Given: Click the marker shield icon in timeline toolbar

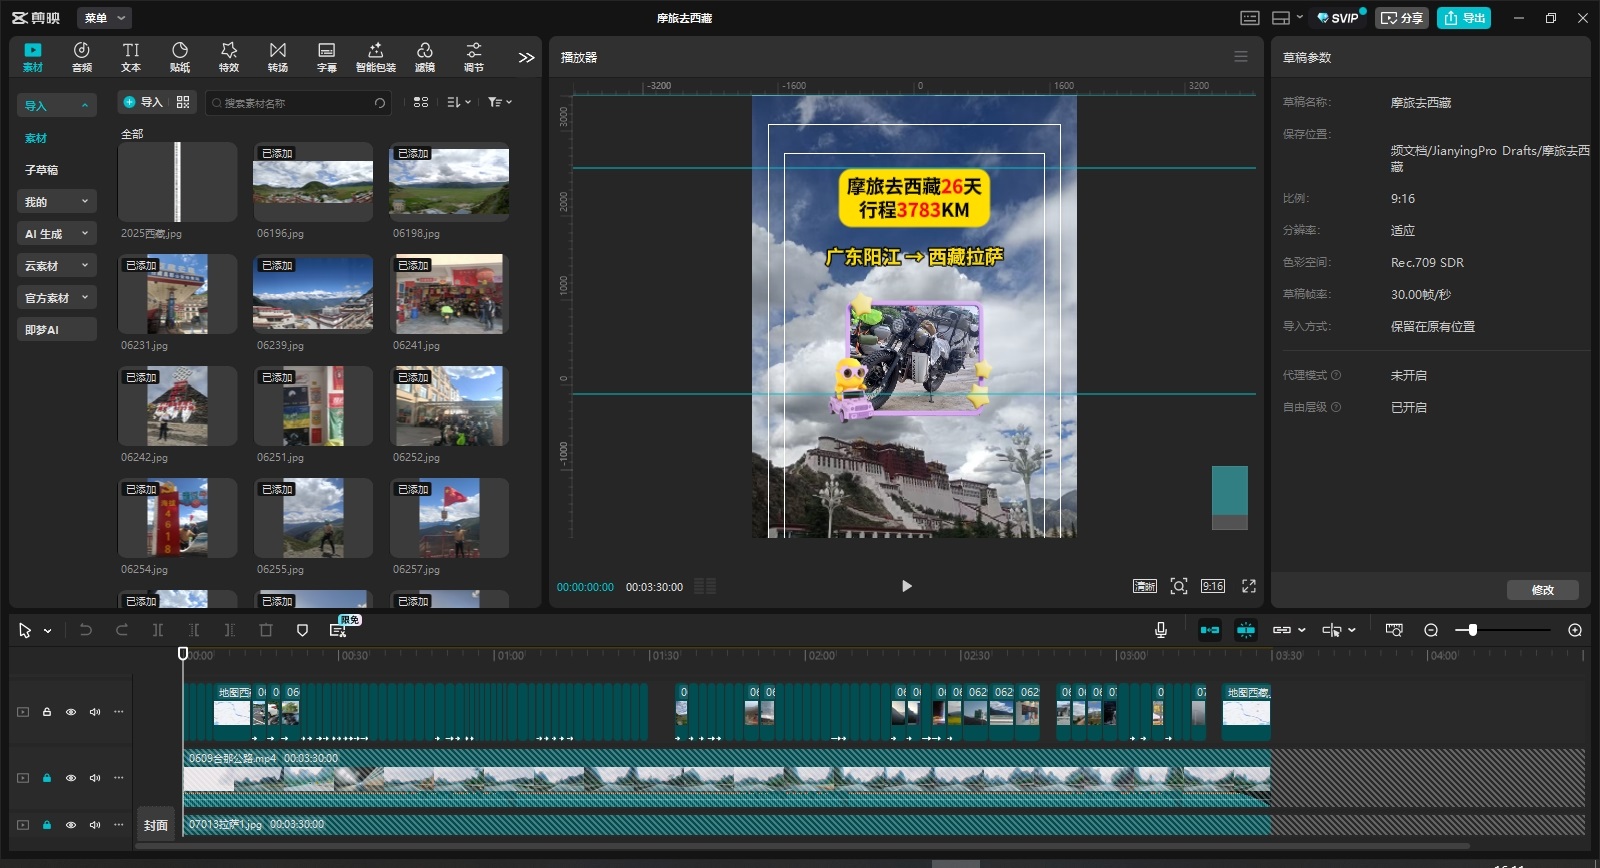Looking at the screenshot, I should click(302, 630).
